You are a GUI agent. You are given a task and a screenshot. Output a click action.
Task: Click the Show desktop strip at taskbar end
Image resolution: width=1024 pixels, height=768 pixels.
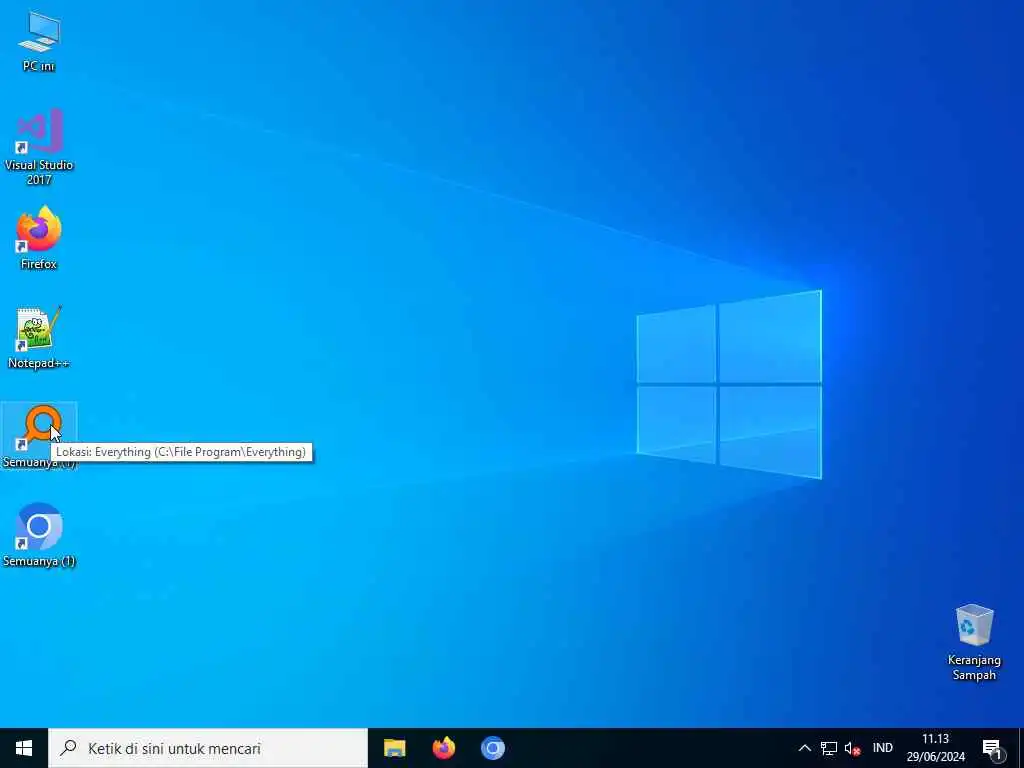tap(1021, 748)
